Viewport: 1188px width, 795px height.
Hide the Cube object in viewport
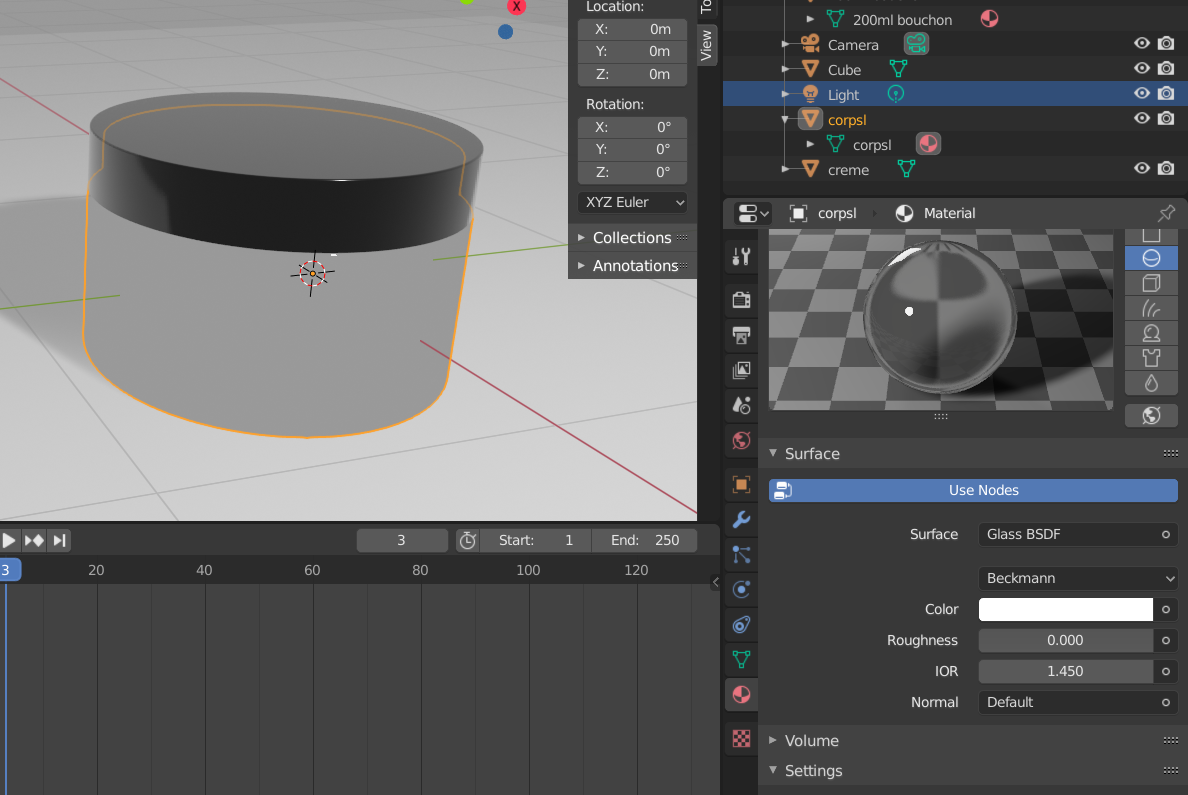coord(1141,68)
